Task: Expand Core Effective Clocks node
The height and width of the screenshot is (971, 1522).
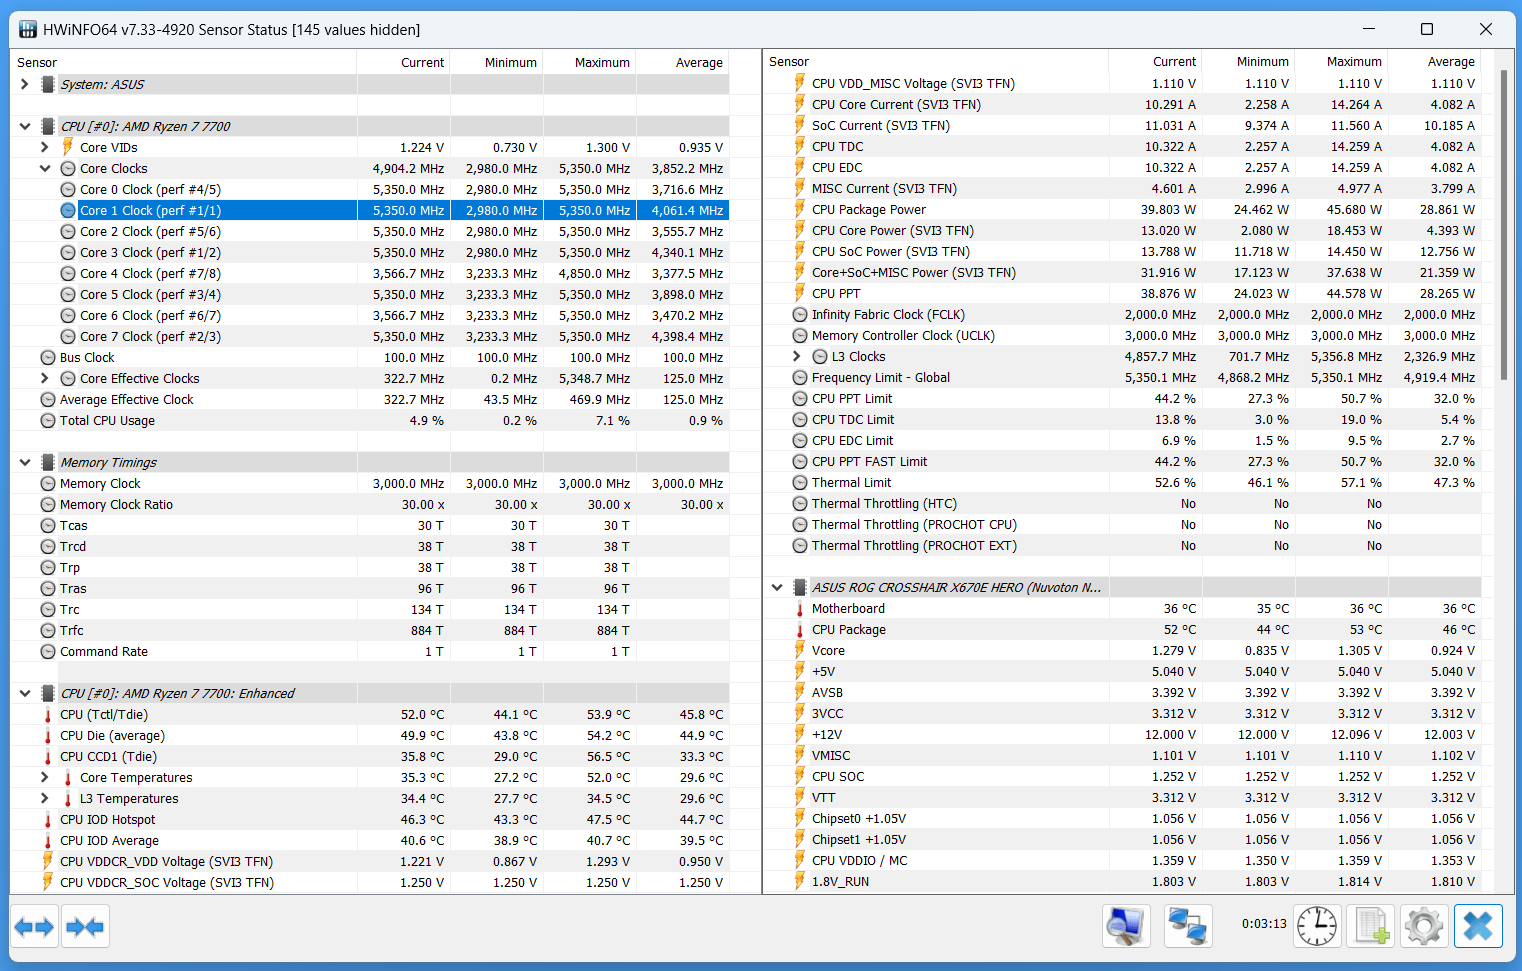Action: point(45,378)
